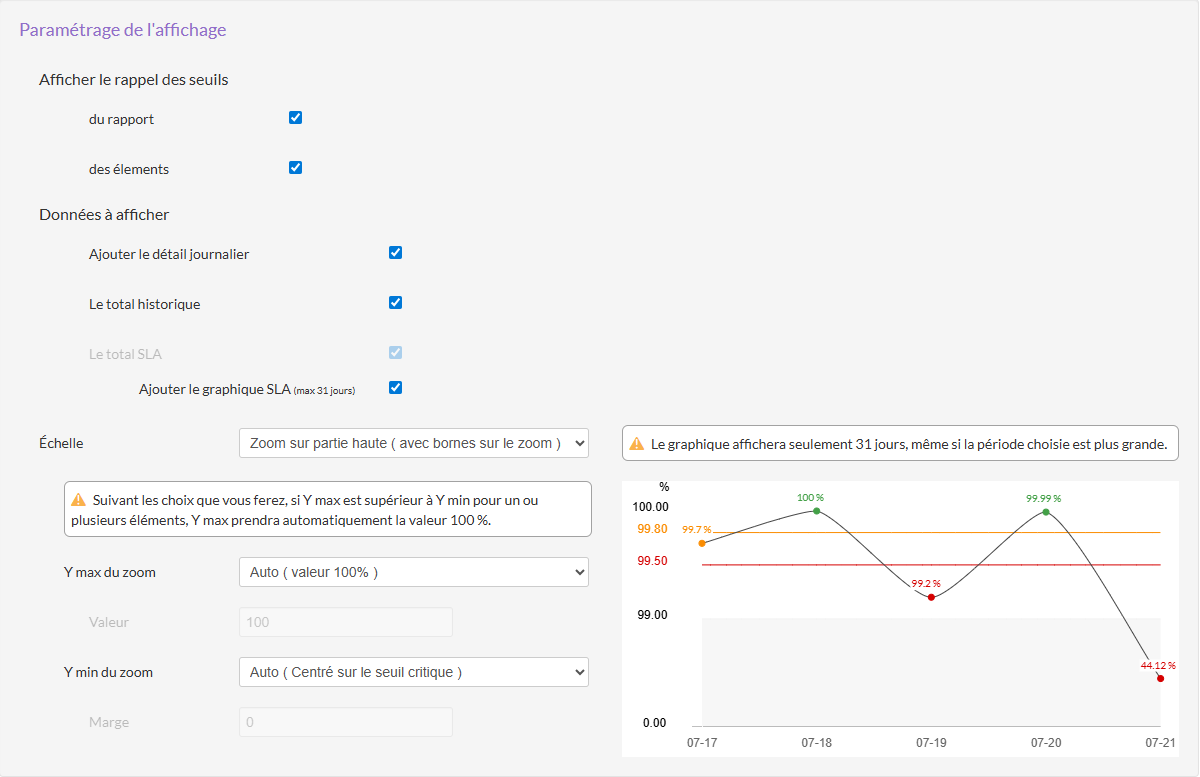Screen dimensions: 1200x777
Task: Expand the "Y max du zoom" dropdown
Action: (414, 572)
